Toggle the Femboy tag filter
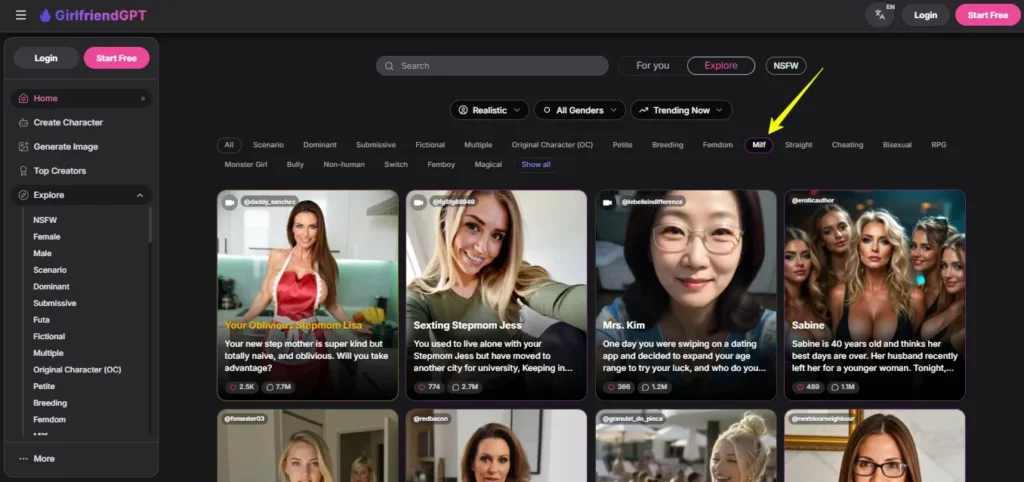Image resolution: width=1024 pixels, height=482 pixels. (441, 165)
